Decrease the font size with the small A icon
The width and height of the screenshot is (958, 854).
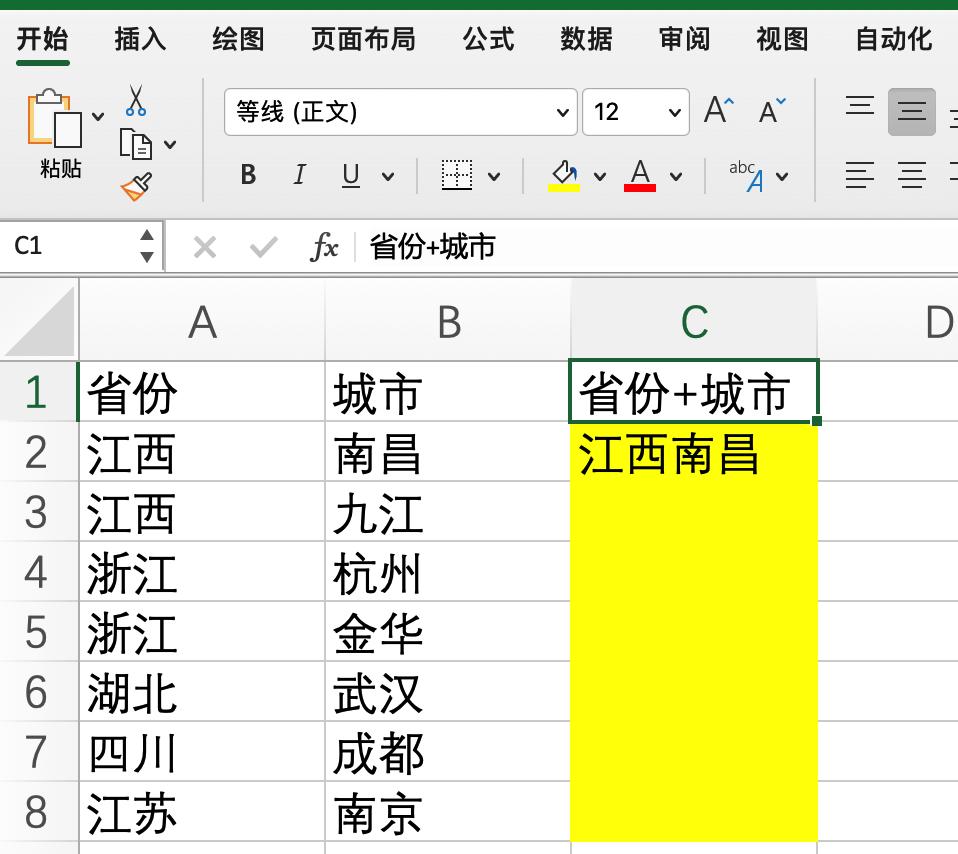pos(768,110)
